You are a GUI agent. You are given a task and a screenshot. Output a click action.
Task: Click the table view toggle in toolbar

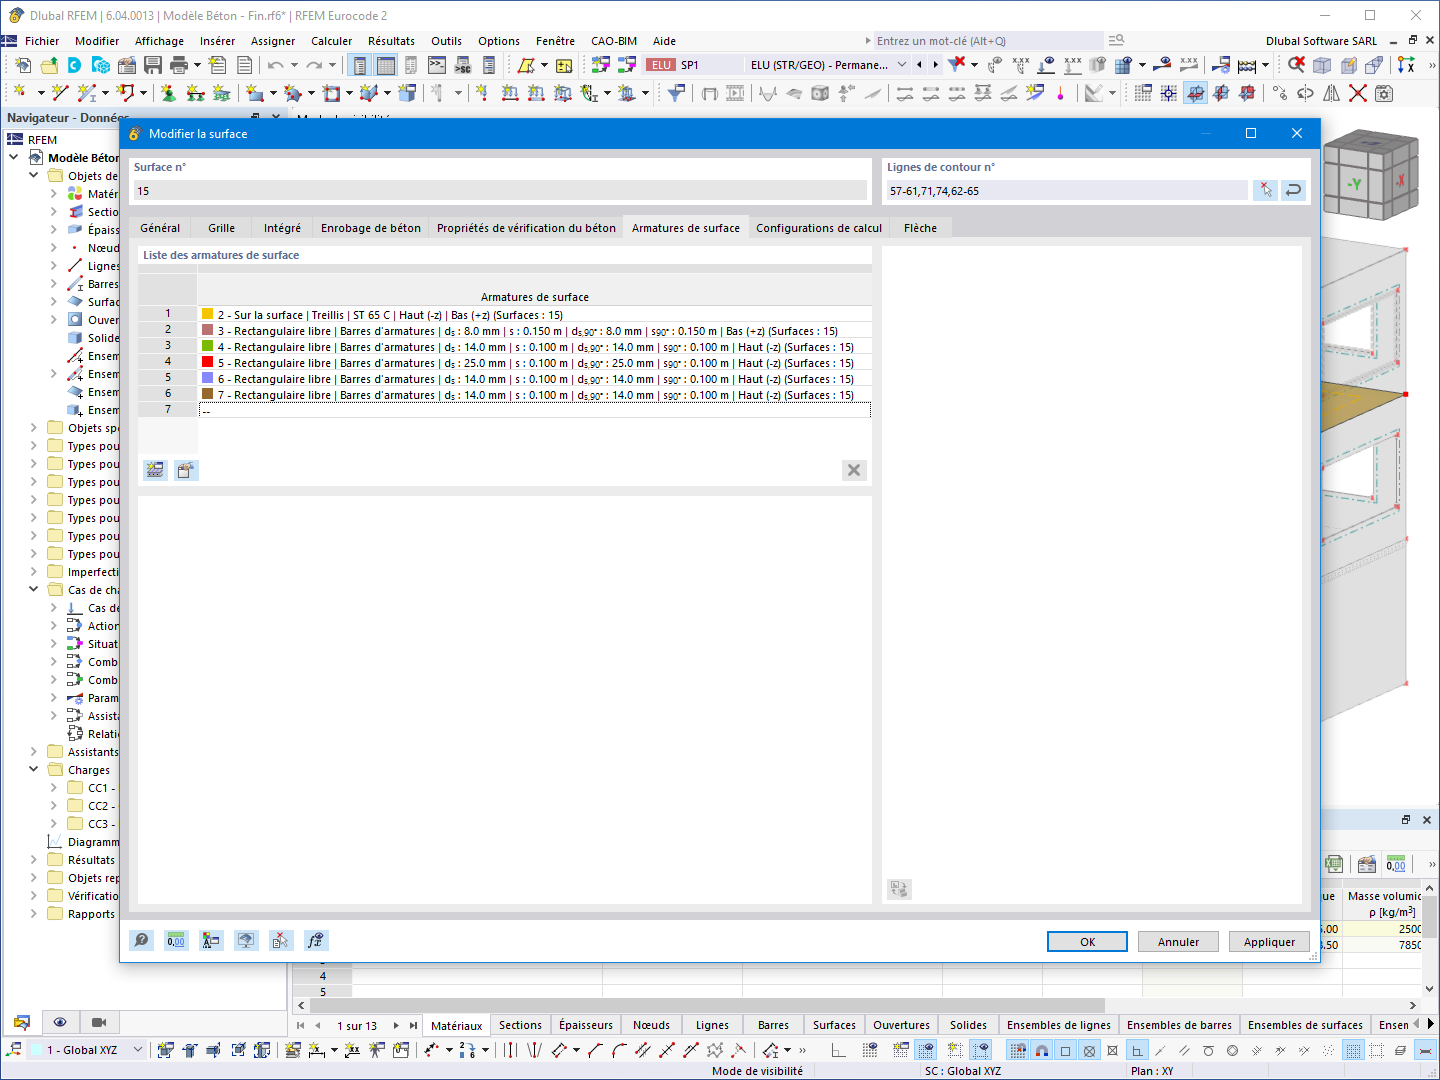click(386, 65)
